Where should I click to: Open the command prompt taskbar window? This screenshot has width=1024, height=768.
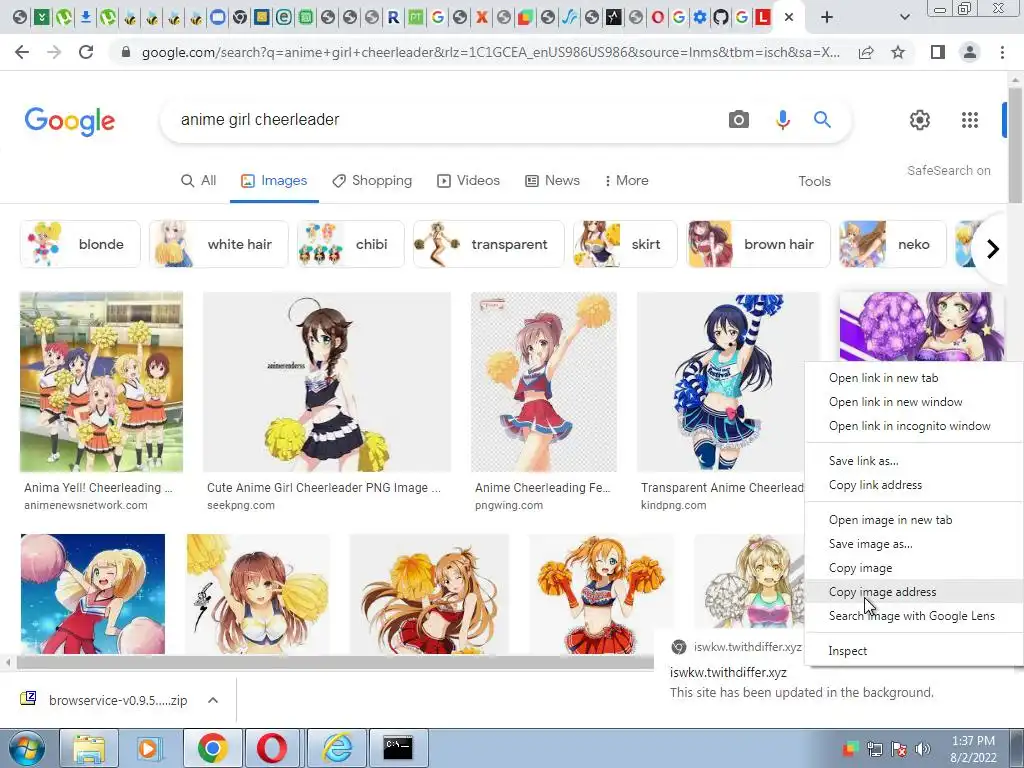coord(398,748)
